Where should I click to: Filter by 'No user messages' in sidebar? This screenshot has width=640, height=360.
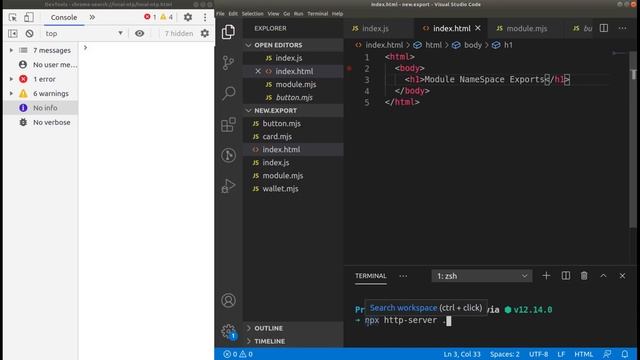tap(41, 64)
